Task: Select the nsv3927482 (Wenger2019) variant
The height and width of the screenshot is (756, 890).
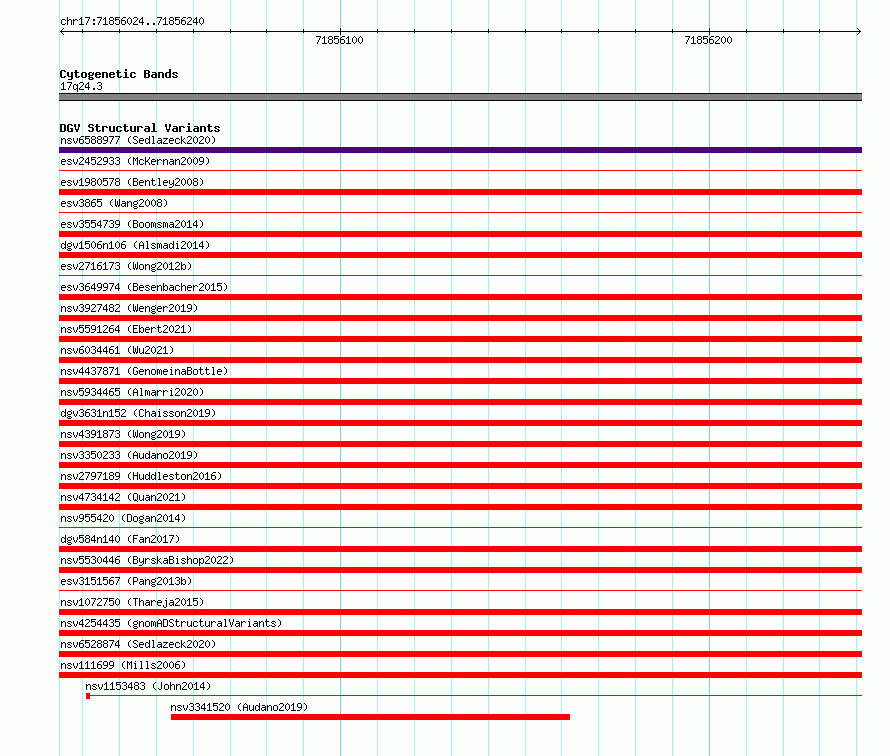Action: click(x=129, y=308)
